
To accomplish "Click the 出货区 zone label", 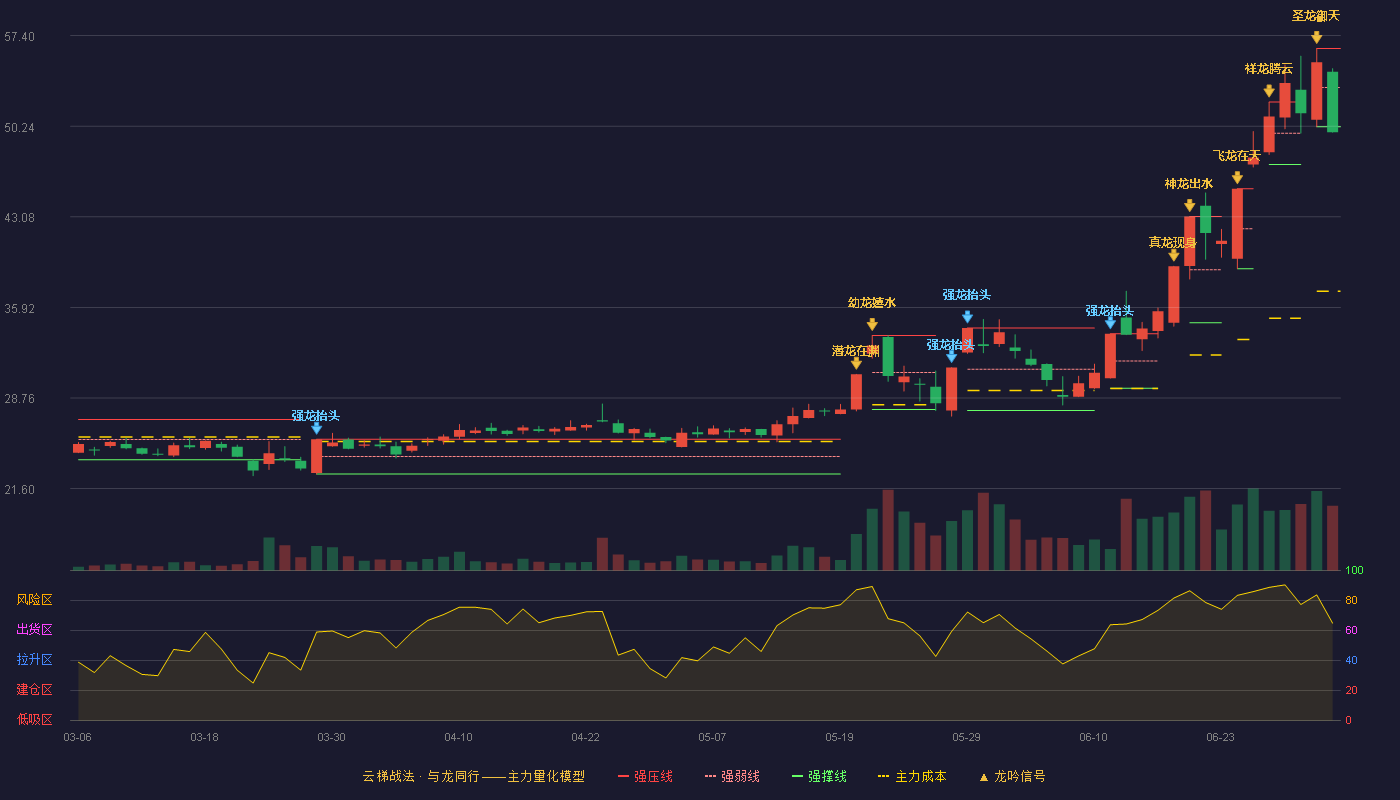I will 34,630.
